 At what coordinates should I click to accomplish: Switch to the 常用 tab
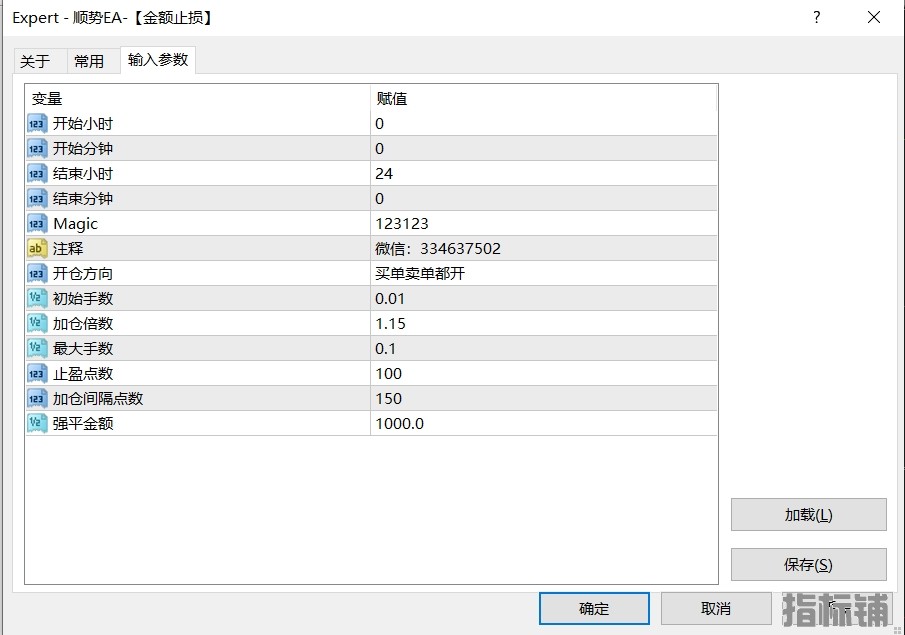(x=89, y=61)
